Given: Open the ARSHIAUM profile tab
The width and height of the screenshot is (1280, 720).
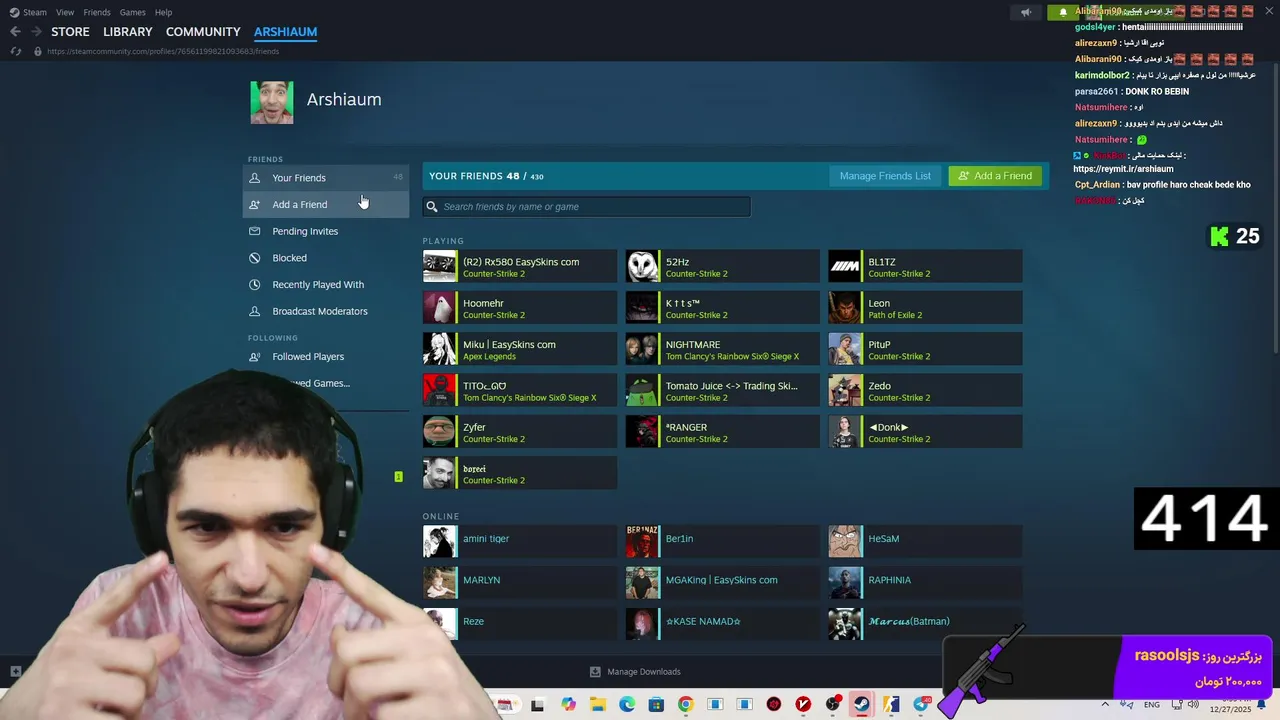Looking at the screenshot, I should (285, 32).
